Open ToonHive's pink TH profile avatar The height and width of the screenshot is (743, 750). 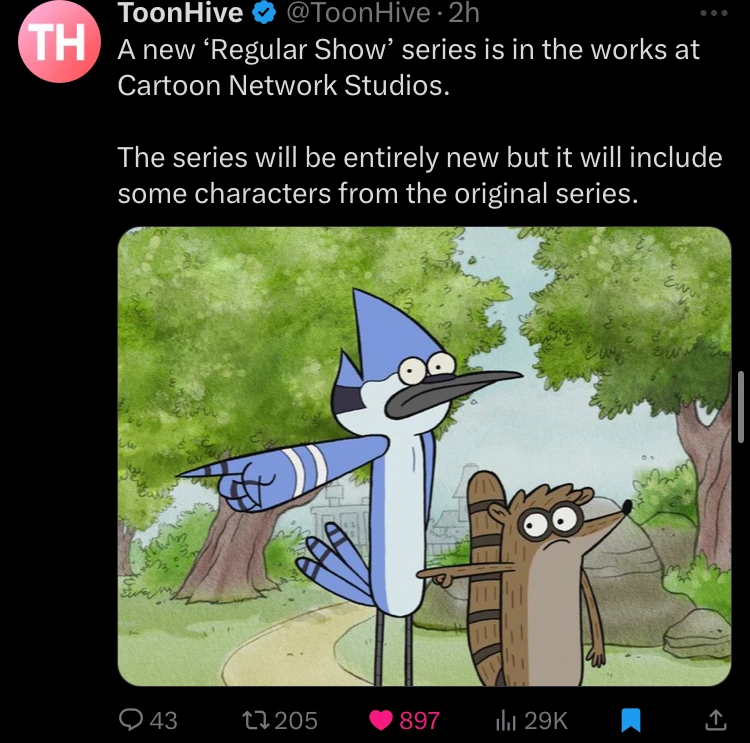[59, 41]
